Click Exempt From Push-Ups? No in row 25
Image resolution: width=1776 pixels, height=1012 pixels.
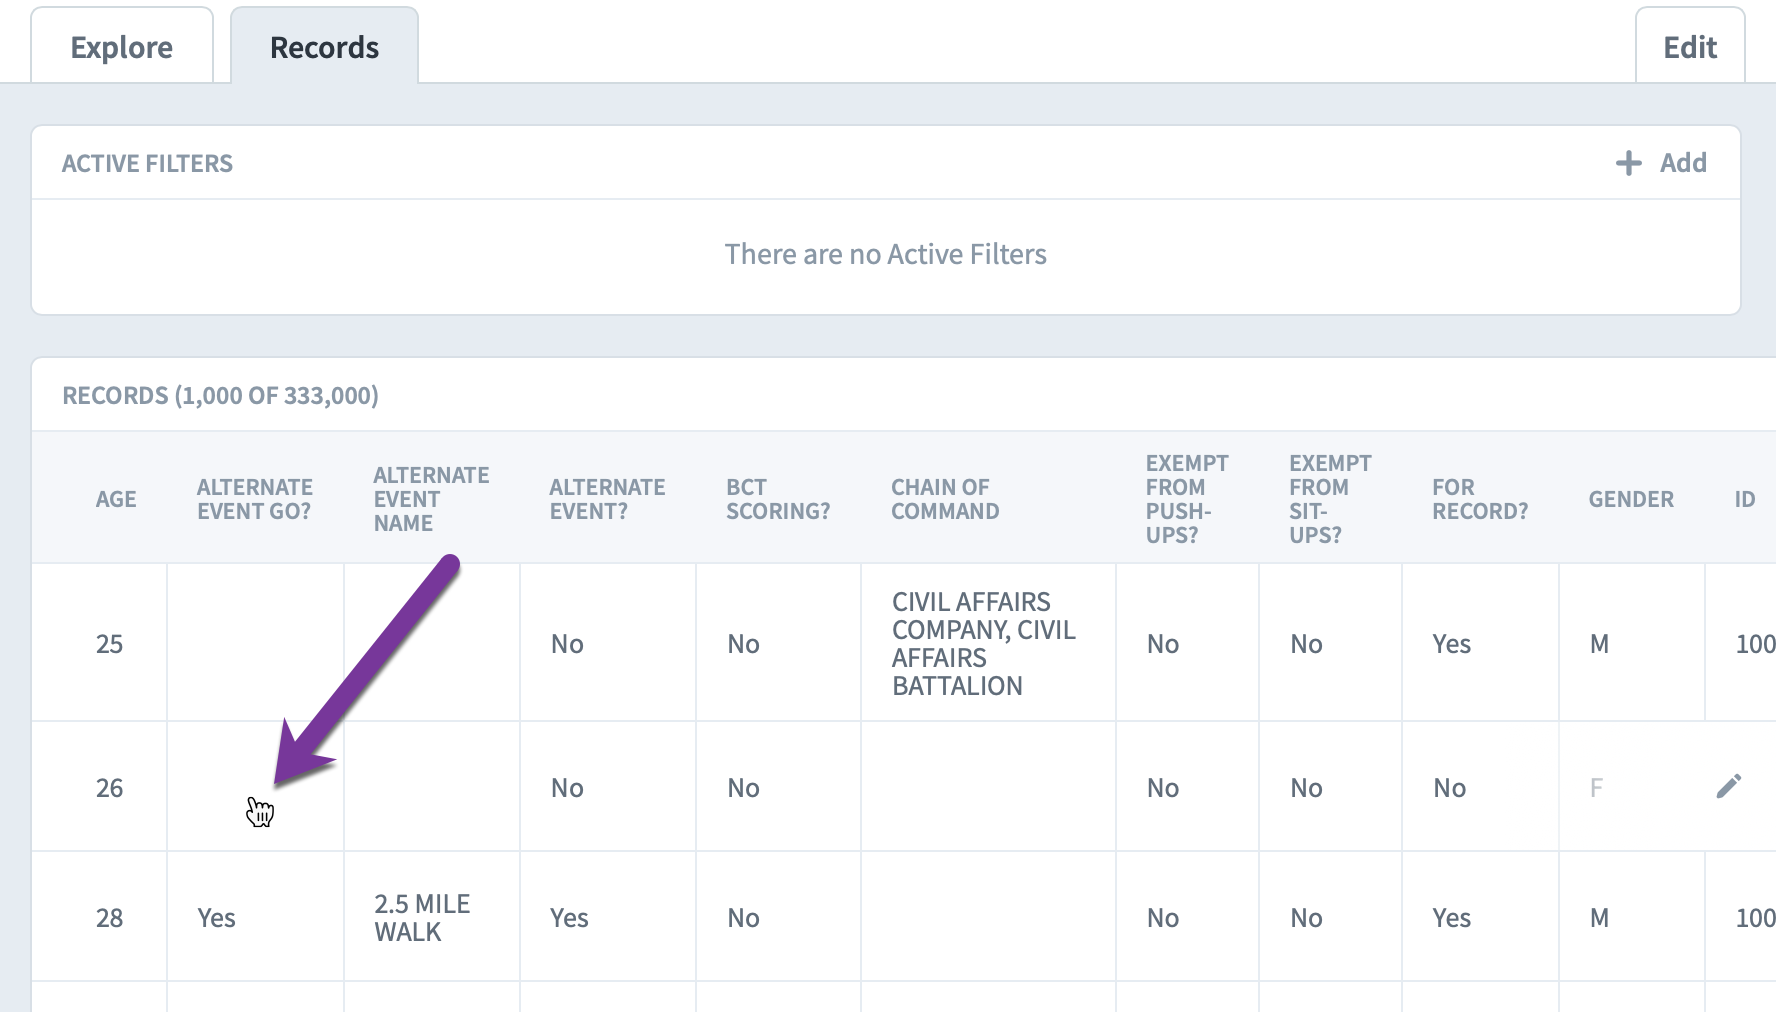pos(1163,644)
